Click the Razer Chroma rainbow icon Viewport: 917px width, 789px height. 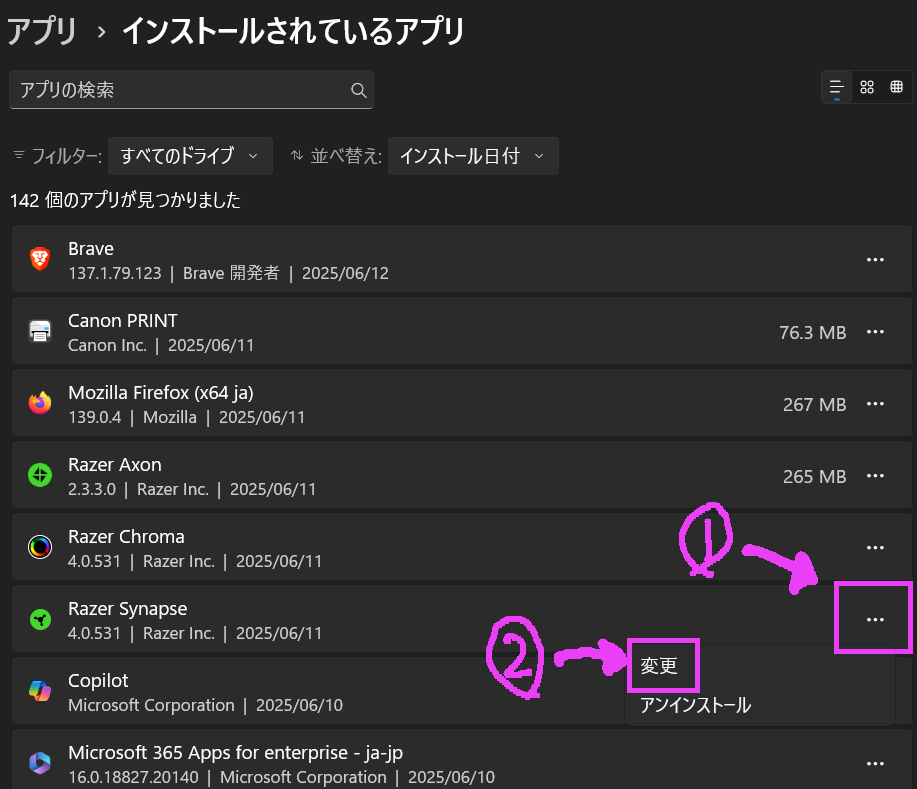point(40,547)
